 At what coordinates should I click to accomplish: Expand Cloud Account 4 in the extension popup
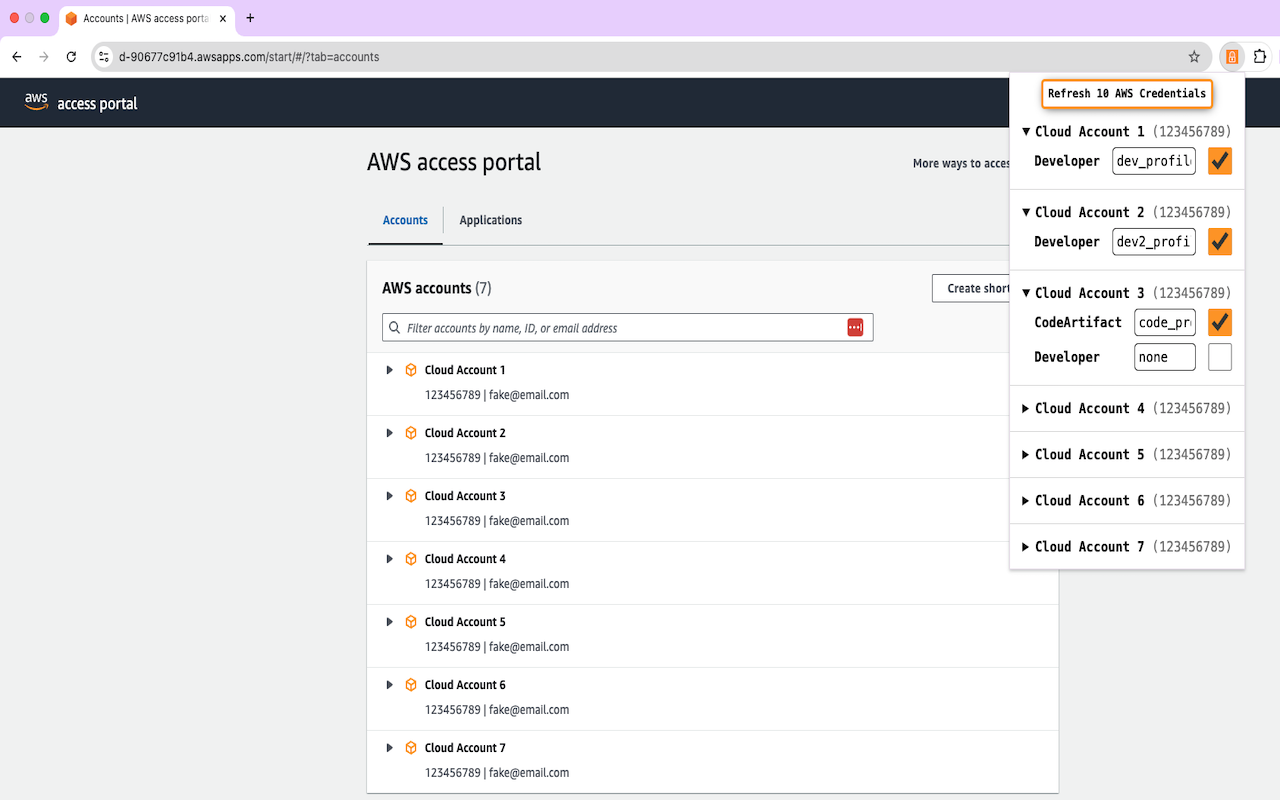[1025, 408]
